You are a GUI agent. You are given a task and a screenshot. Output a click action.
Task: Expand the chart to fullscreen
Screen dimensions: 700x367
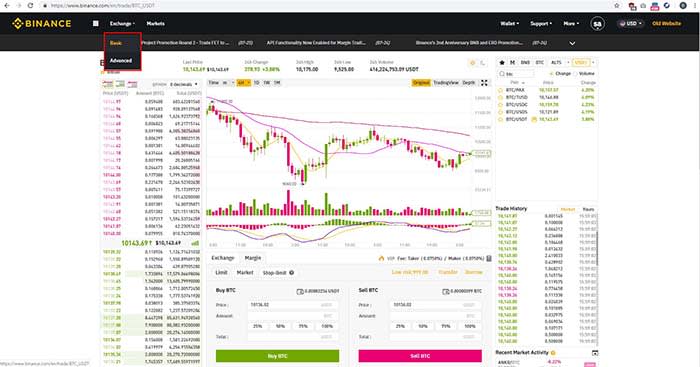[x=484, y=83]
